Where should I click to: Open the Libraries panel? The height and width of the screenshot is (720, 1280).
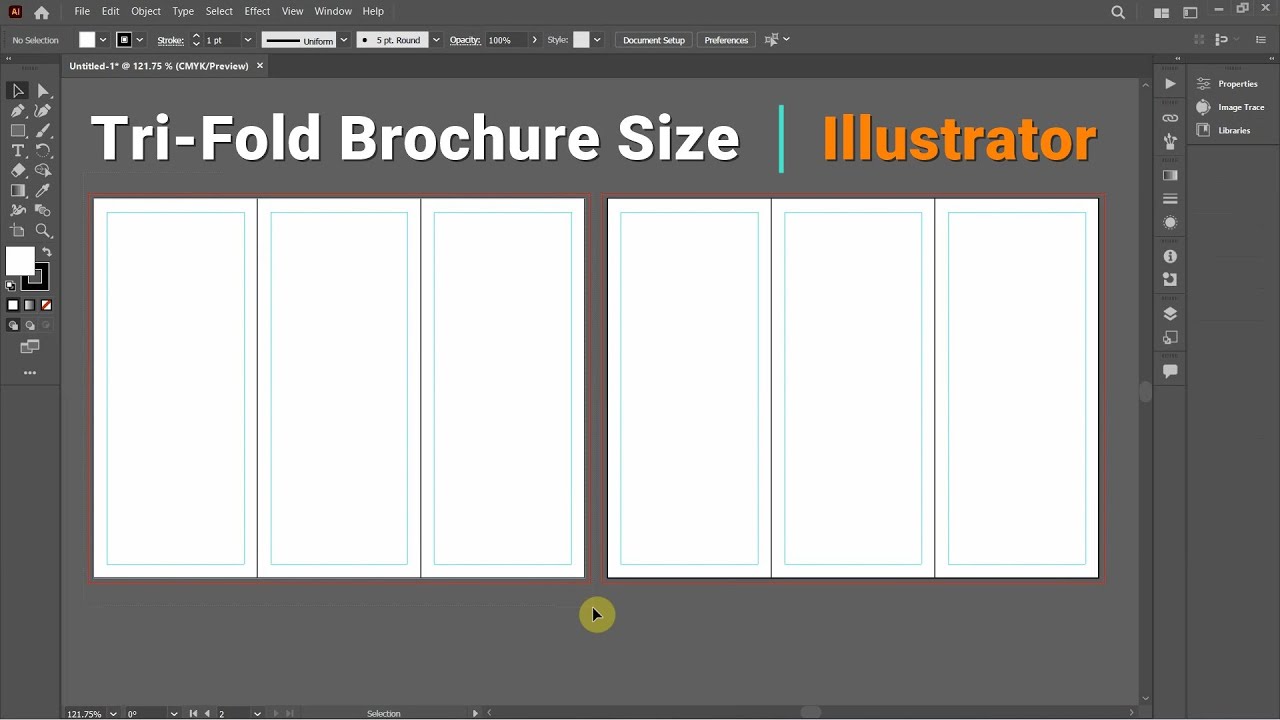(x=1224, y=130)
